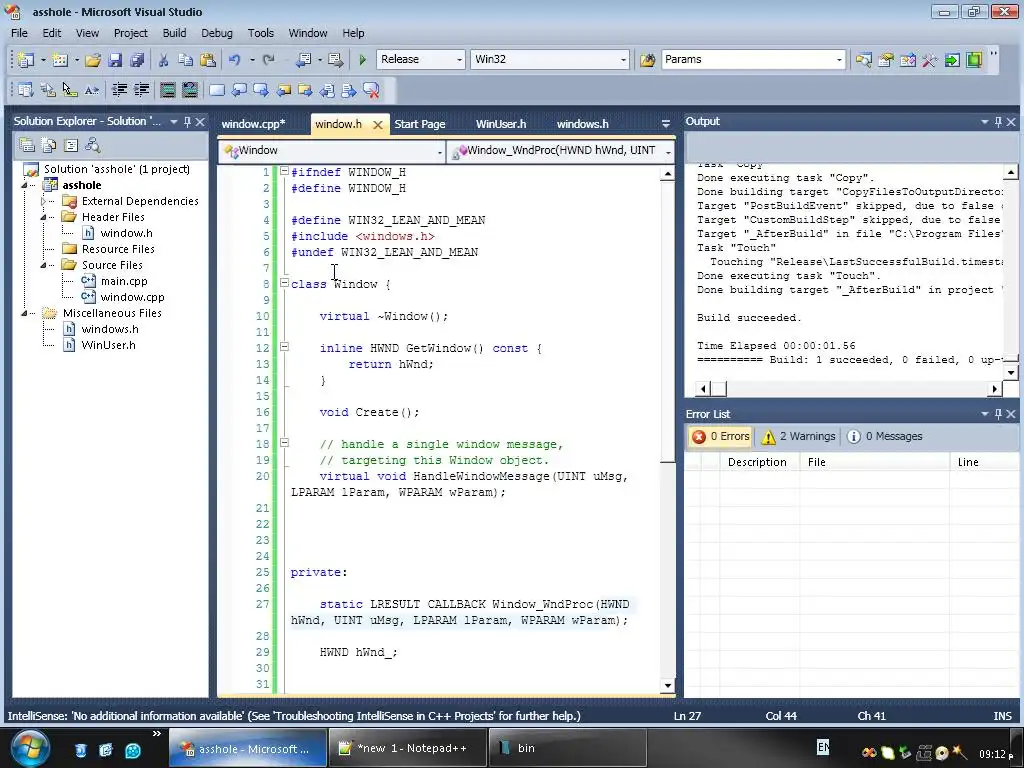This screenshot has height=768, width=1024.
Task: Open the Properties Window toolbar icon
Action: pos(886,59)
